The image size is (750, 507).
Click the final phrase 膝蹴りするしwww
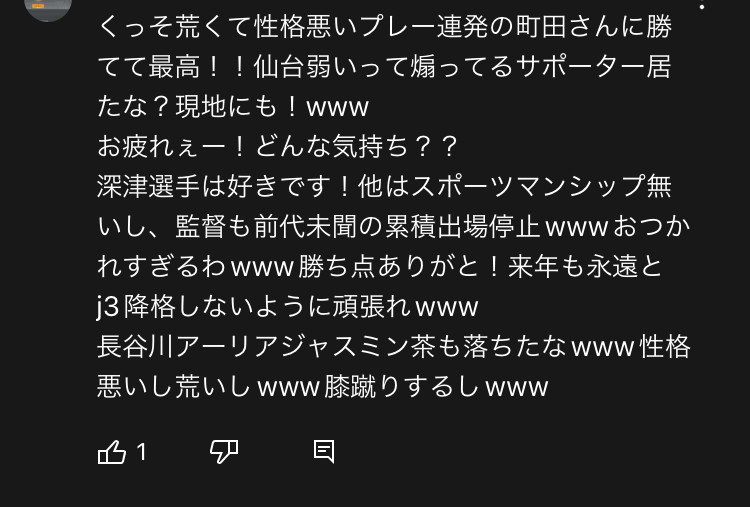pos(436,387)
